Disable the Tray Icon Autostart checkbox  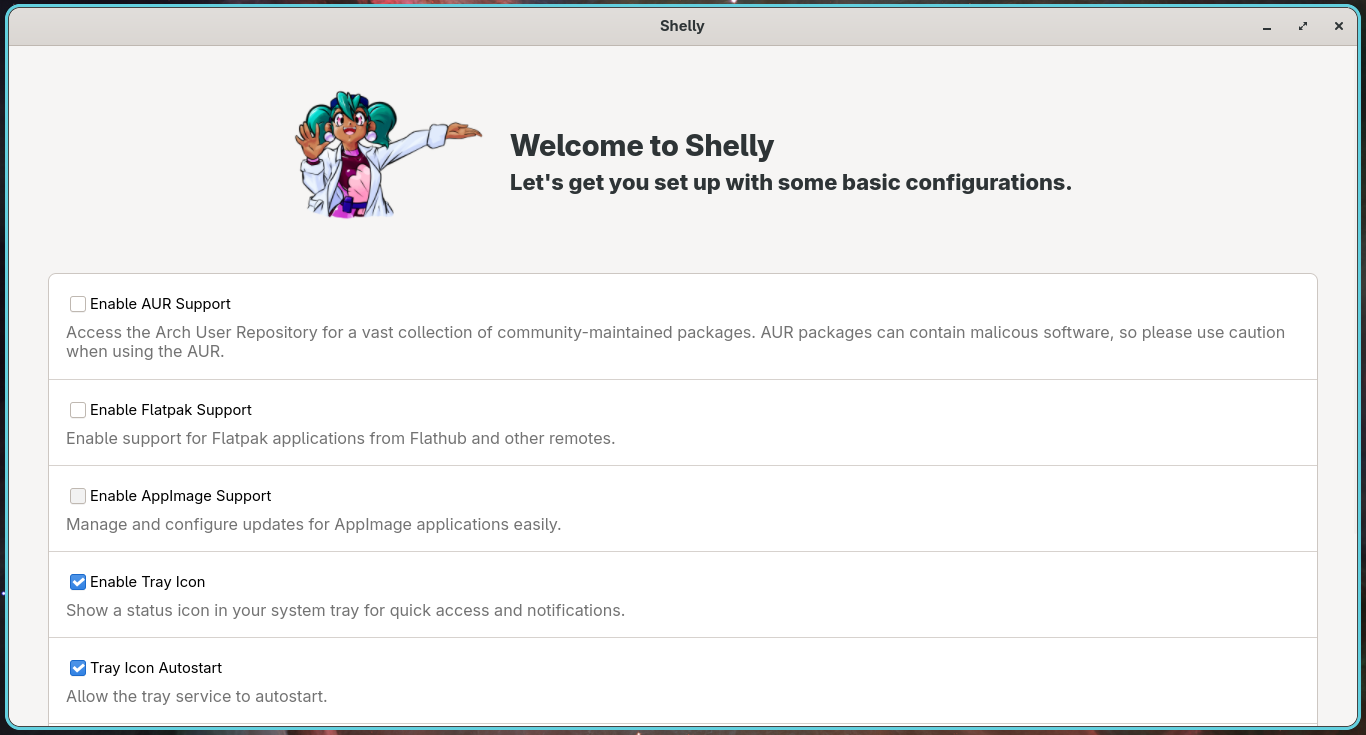point(78,668)
